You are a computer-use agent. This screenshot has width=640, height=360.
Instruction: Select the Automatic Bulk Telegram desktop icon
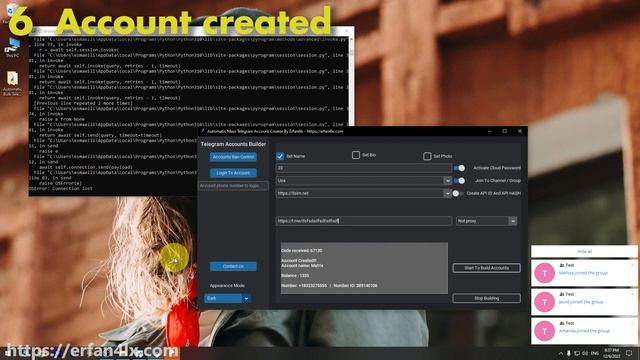coord(12,83)
